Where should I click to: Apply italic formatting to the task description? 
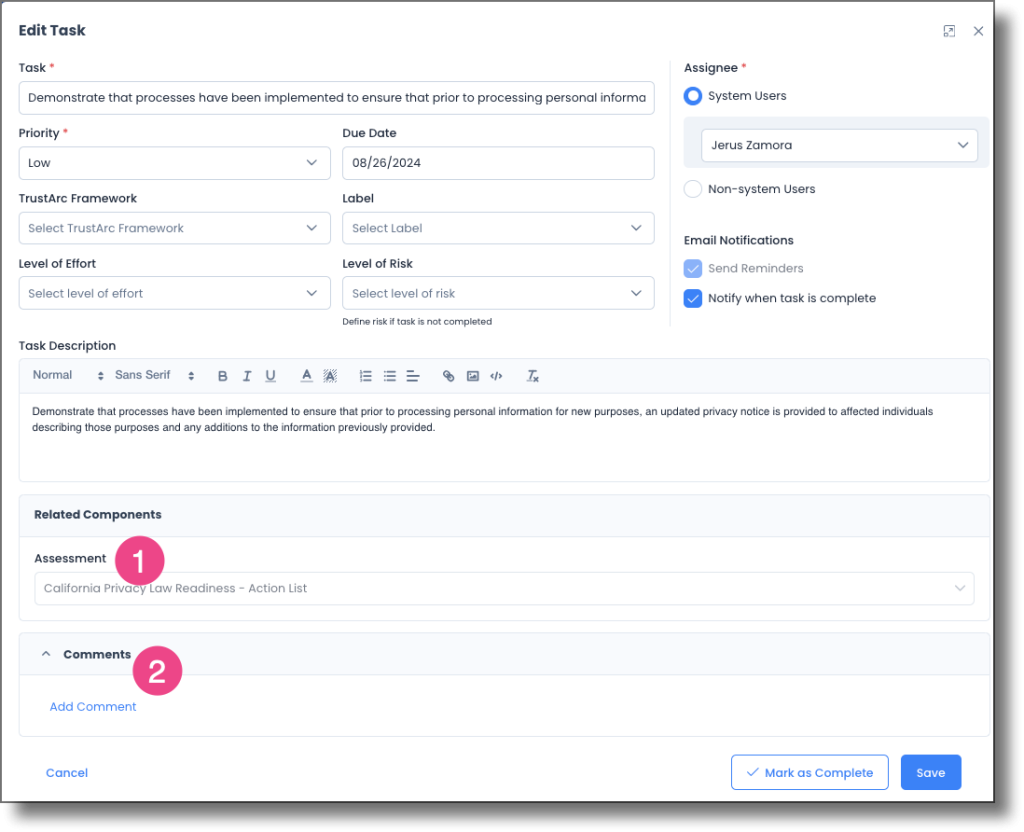(246, 375)
